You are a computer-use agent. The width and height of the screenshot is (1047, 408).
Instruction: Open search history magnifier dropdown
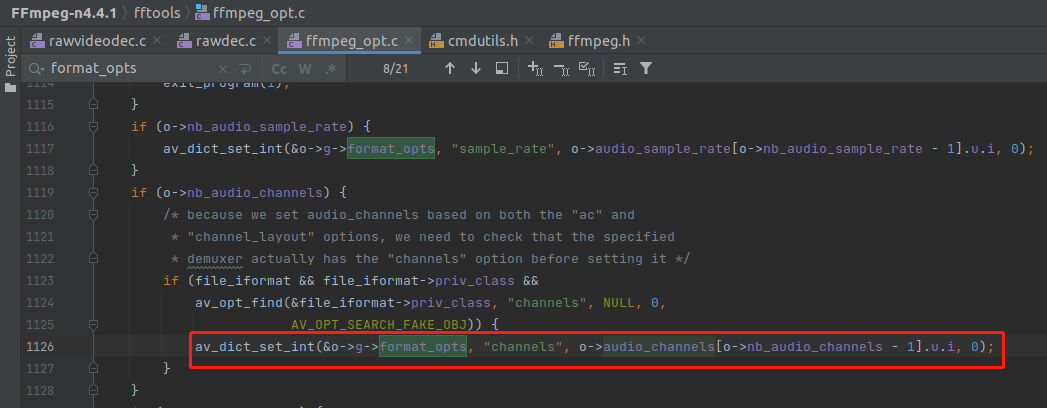click(37, 69)
